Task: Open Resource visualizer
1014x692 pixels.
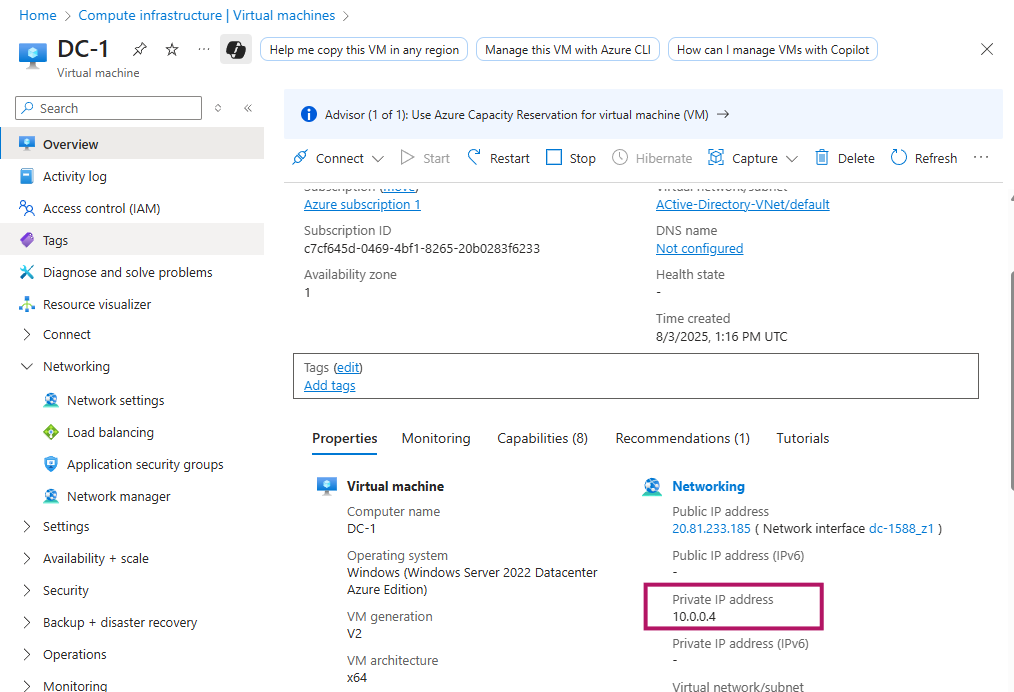Action: click(x=132, y=304)
